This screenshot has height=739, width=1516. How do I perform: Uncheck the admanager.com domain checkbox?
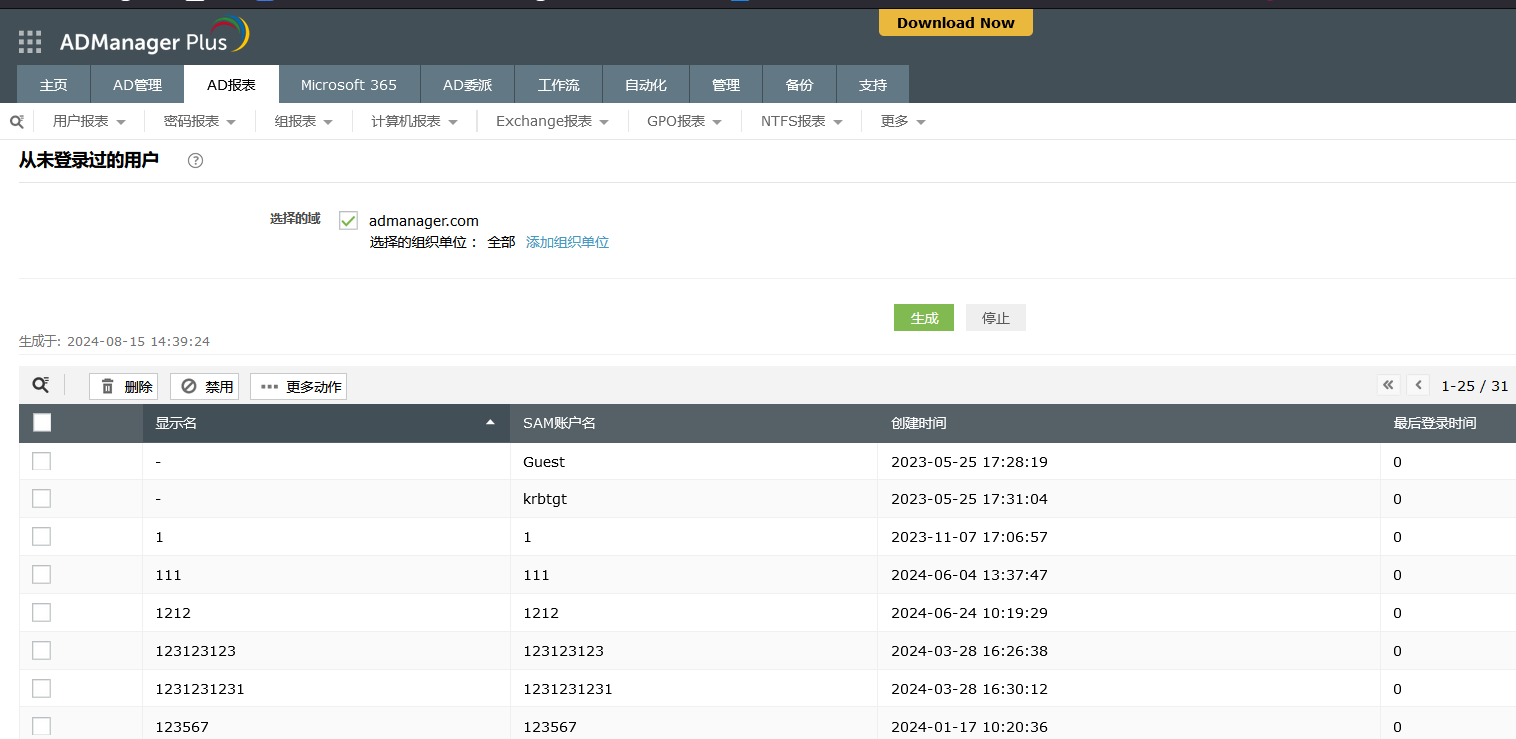click(348, 221)
